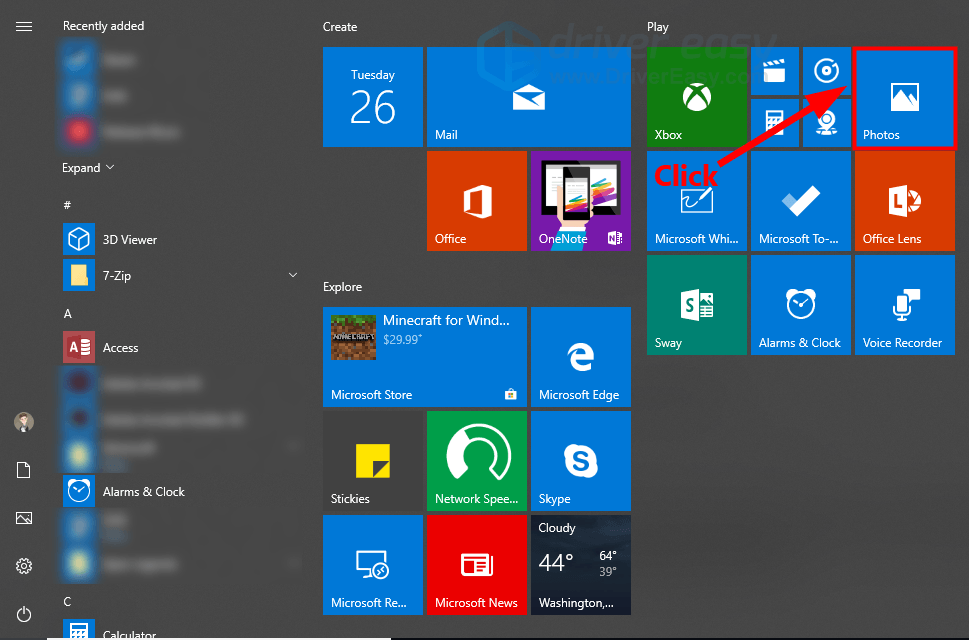Launch the Office tile
This screenshot has width=969, height=640.
point(477,201)
